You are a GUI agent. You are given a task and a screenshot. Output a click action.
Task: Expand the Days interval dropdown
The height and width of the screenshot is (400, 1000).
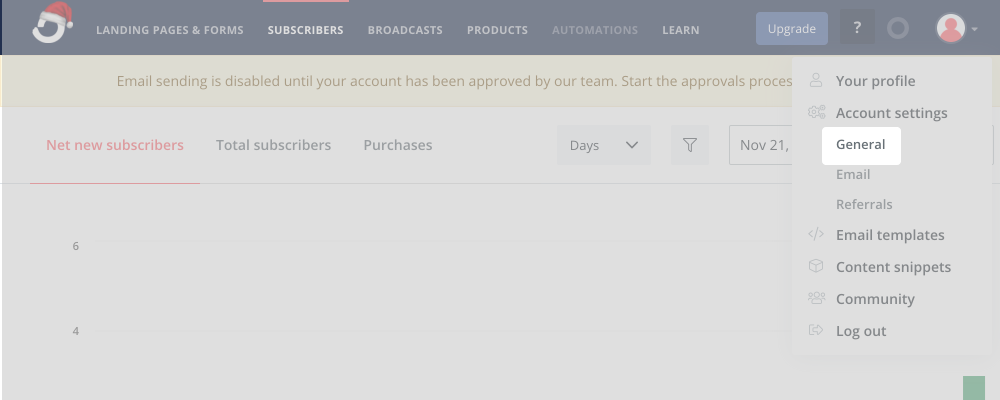603,145
